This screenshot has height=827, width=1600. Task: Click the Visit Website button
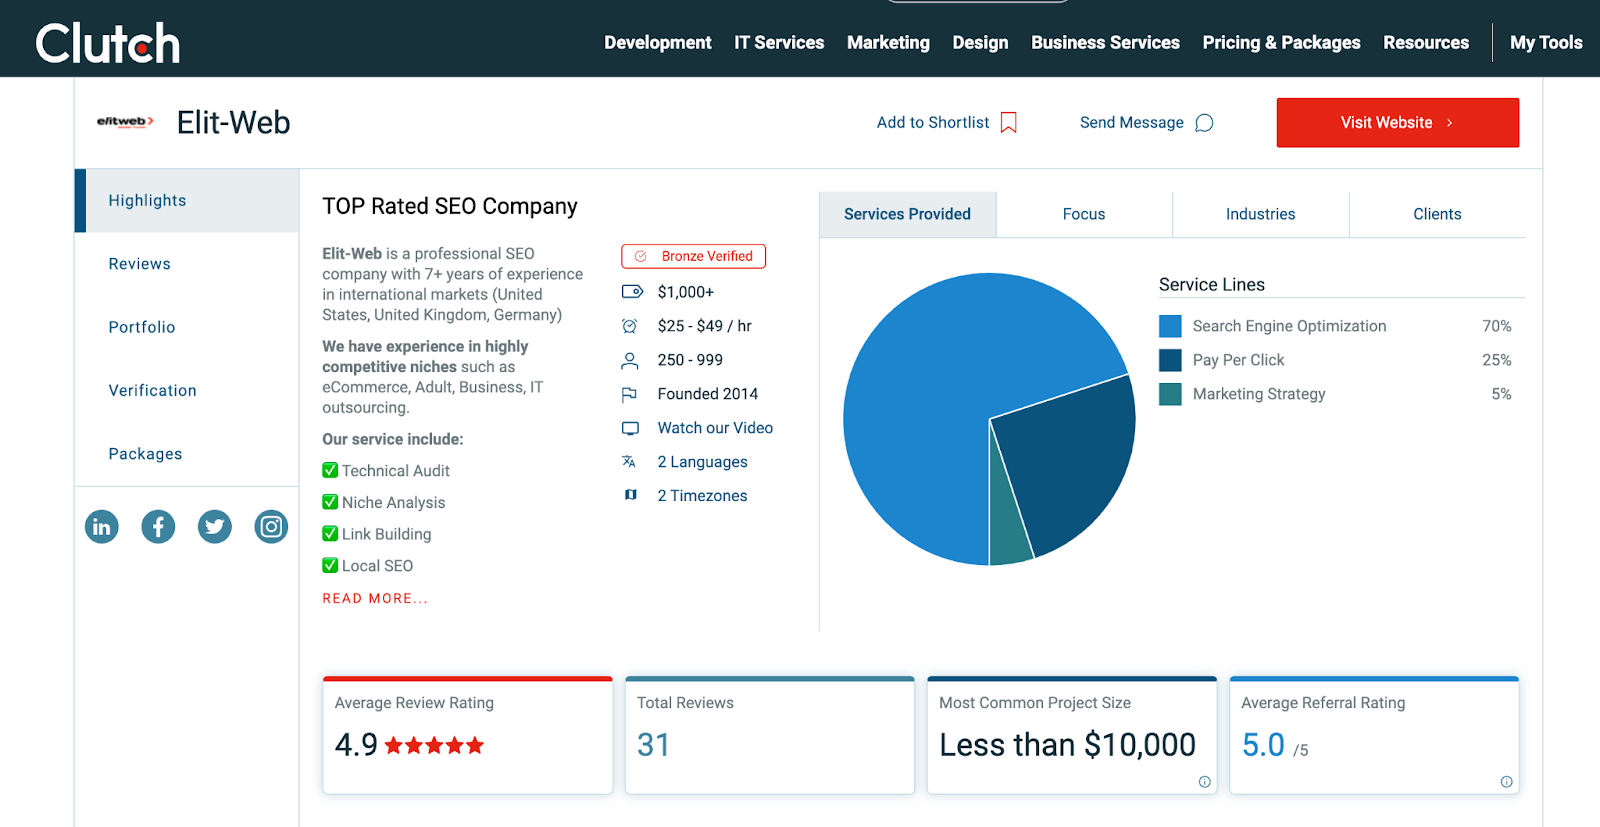[x=1398, y=122]
